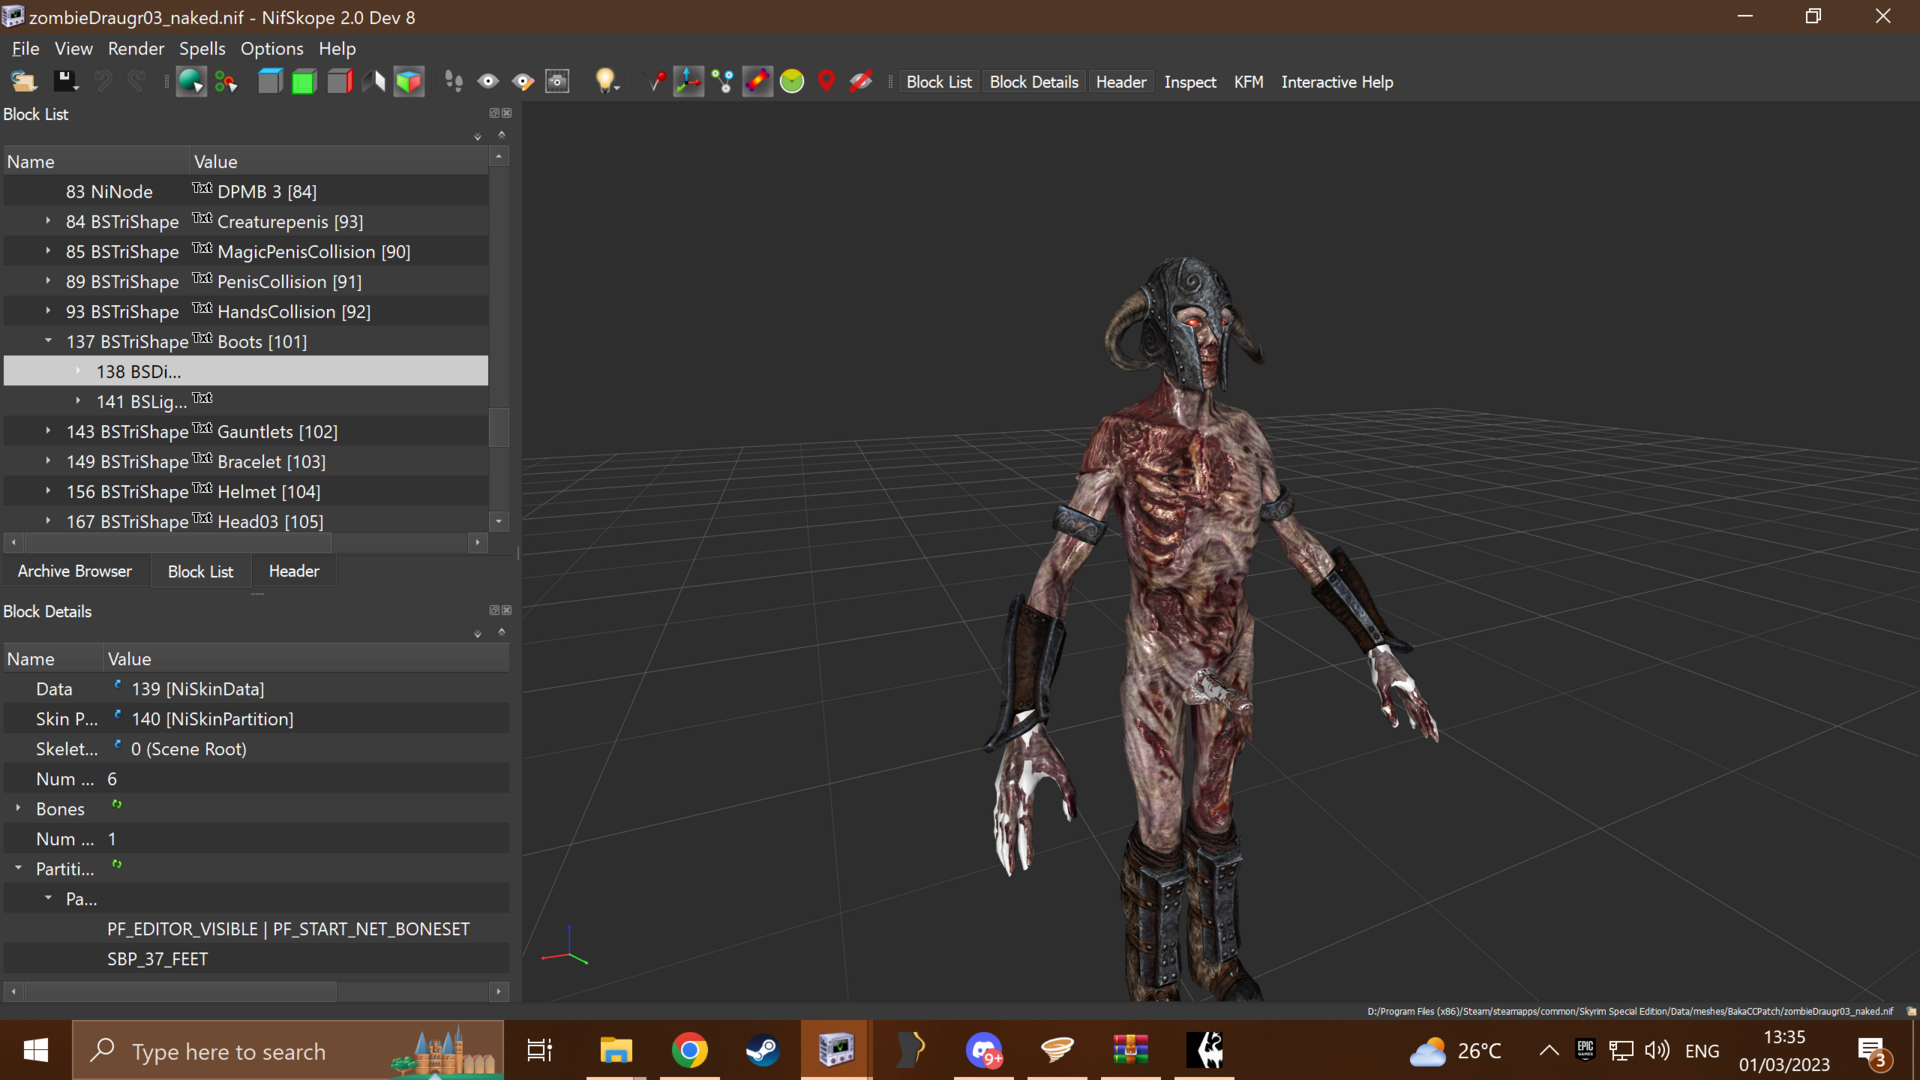Open the View menu
Screen dimensions: 1920x1080
73,48
